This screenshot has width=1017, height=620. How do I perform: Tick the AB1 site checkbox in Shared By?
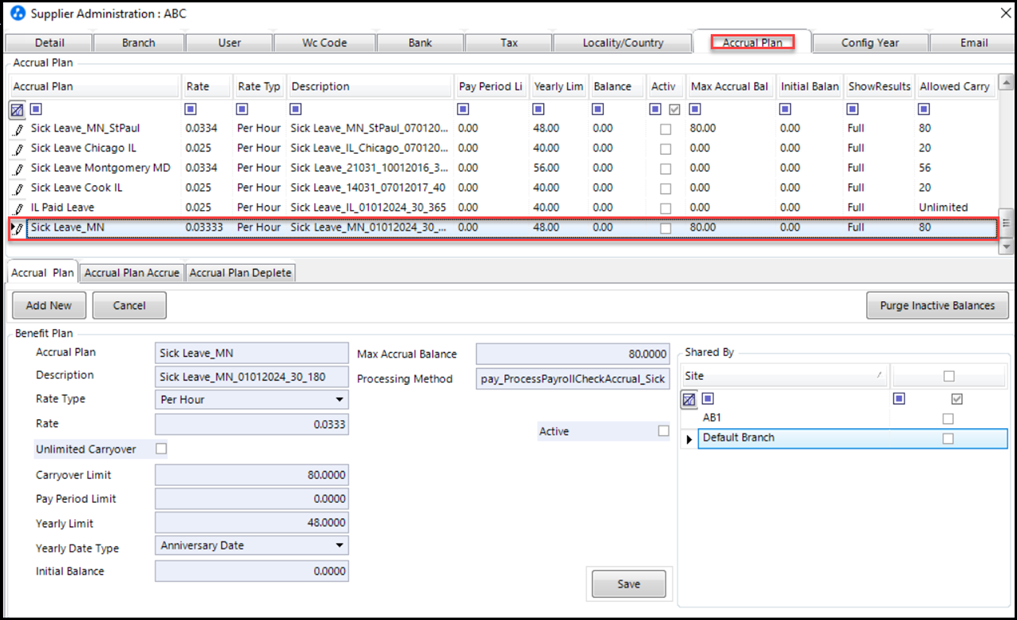pos(948,418)
